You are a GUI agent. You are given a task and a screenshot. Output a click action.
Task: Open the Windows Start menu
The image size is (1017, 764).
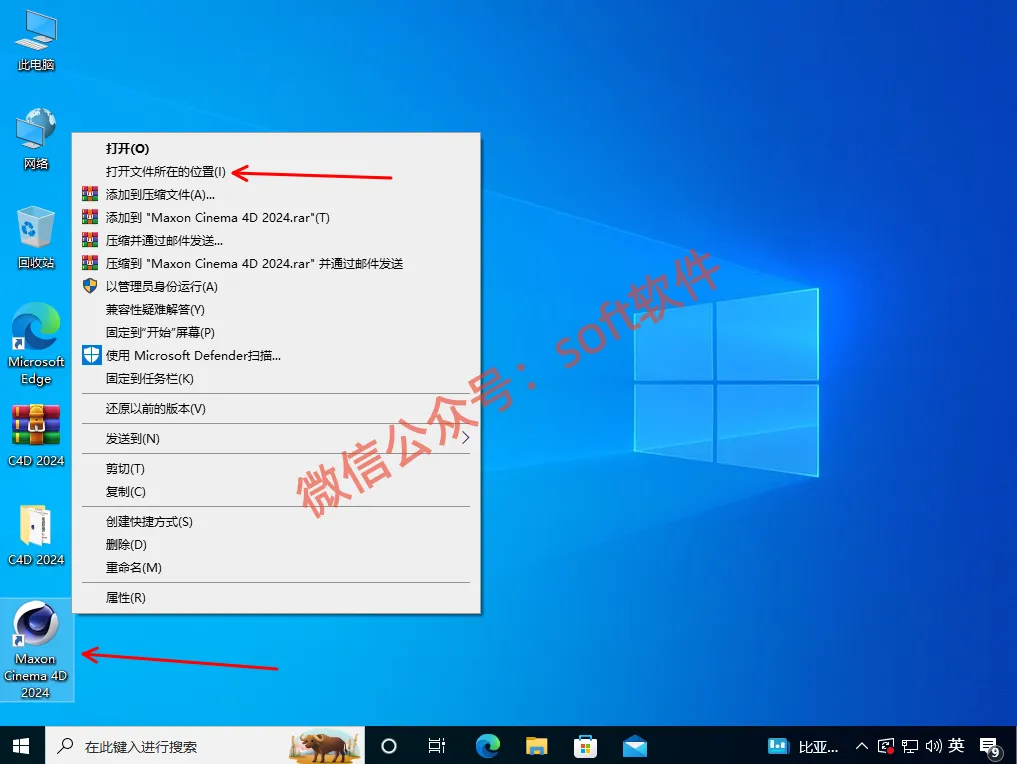21,746
